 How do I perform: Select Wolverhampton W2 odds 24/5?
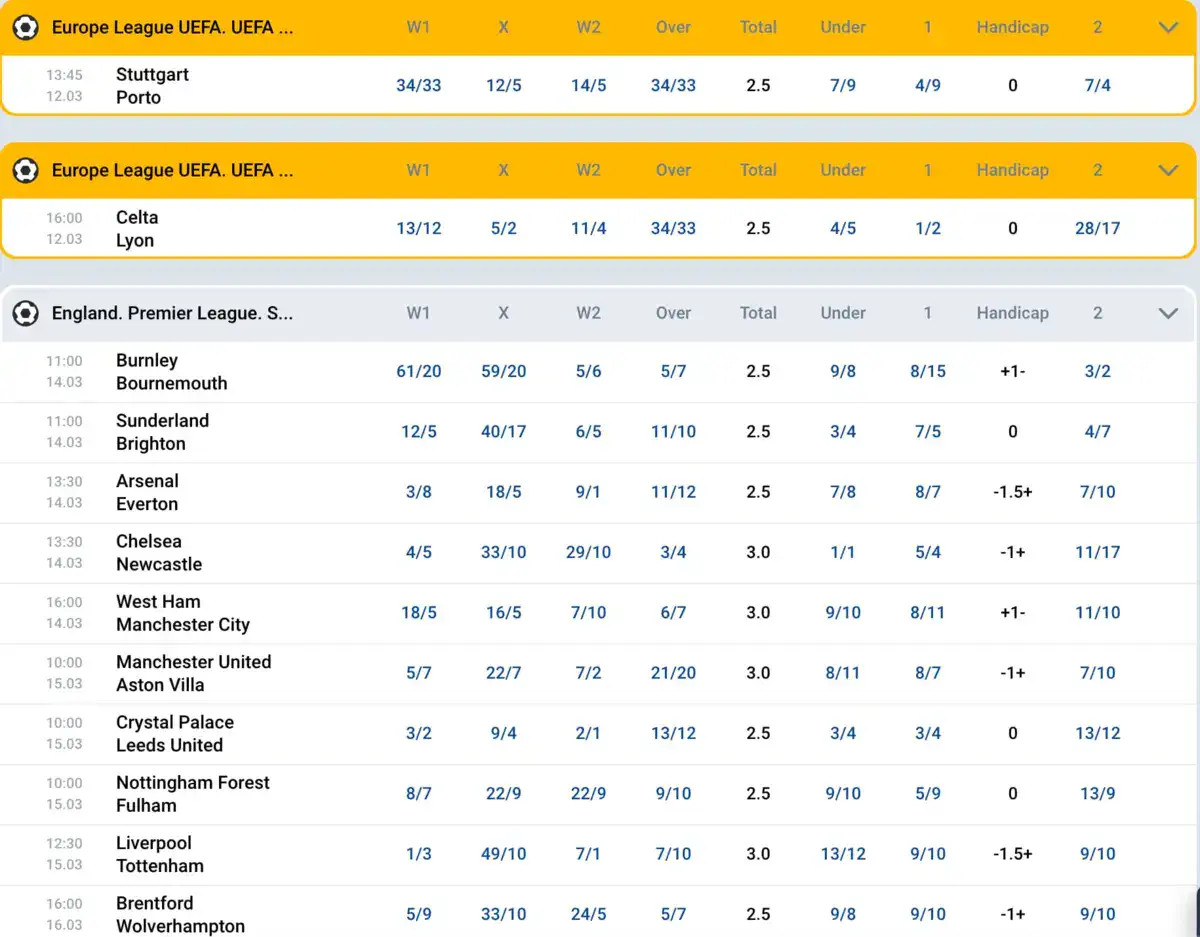588,913
